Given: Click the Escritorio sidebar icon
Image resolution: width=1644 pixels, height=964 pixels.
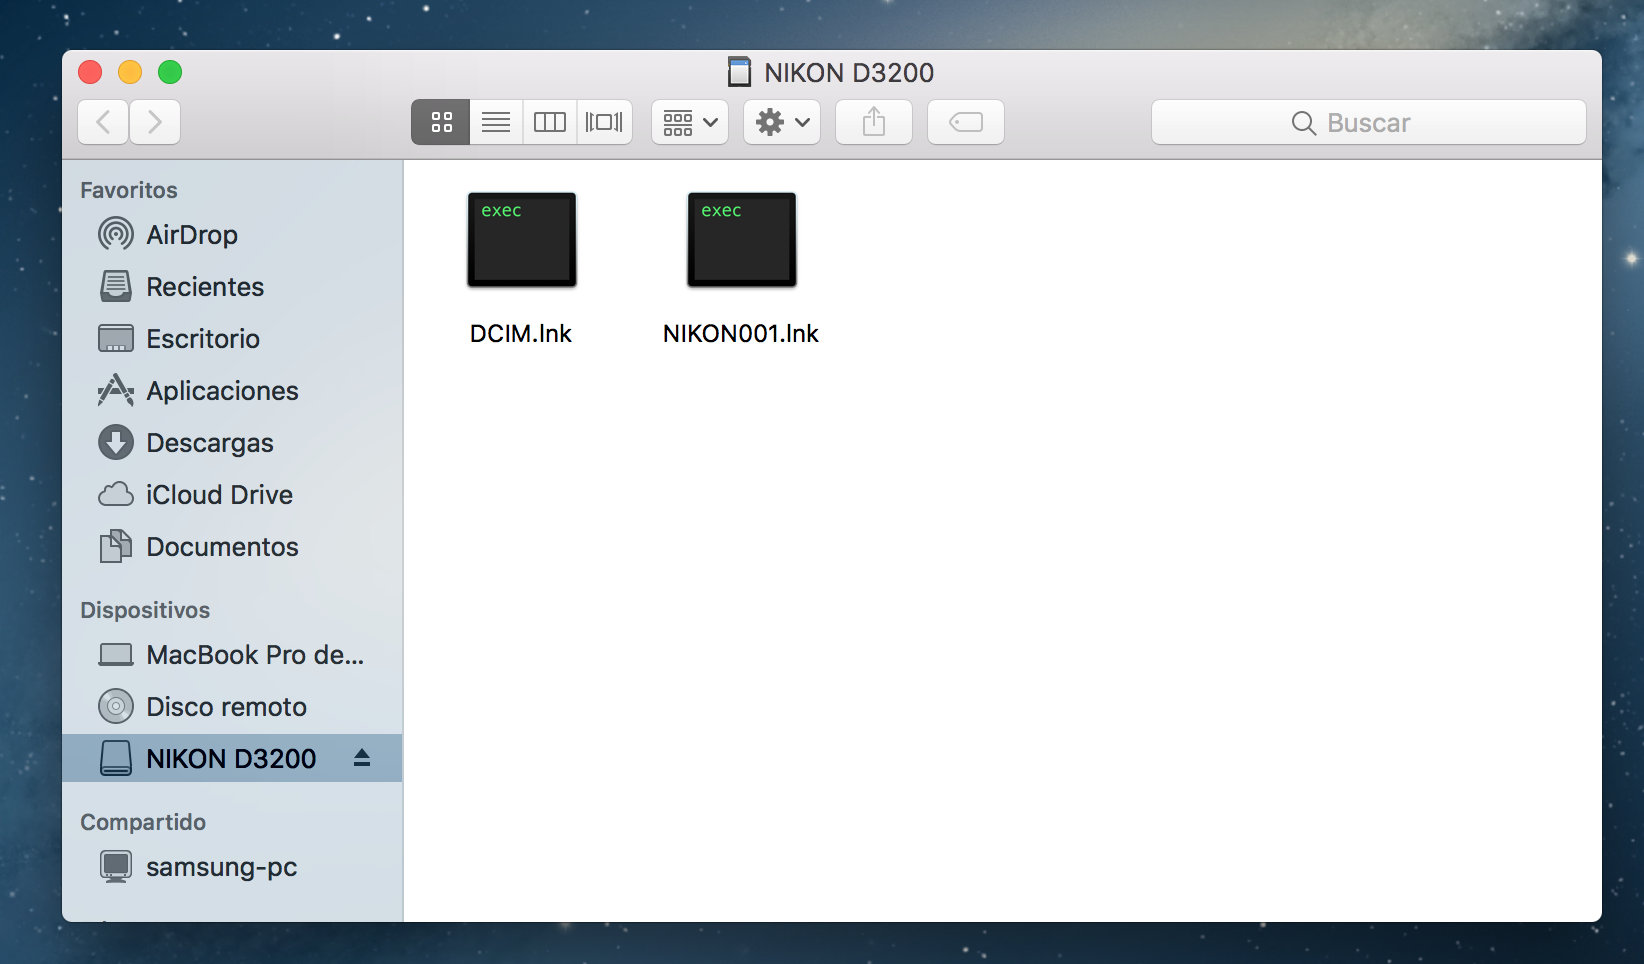Looking at the screenshot, I should pyautogui.click(x=116, y=339).
